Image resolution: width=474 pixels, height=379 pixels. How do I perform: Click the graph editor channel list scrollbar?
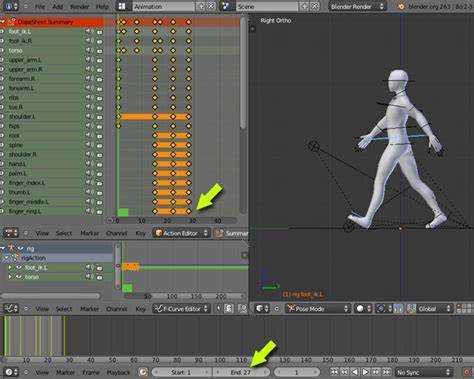pos(51,296)
